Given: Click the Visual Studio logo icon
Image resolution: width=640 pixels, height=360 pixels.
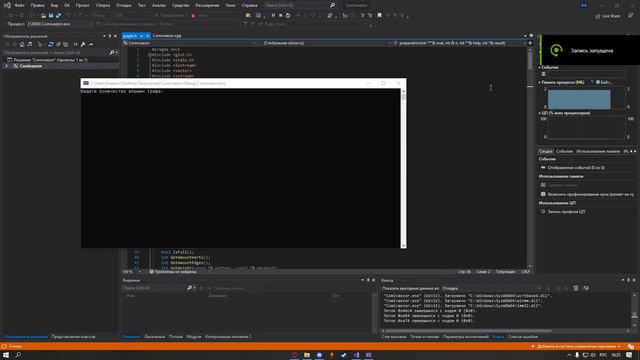Looking at the screenshot, I should (x=7, y=5).
